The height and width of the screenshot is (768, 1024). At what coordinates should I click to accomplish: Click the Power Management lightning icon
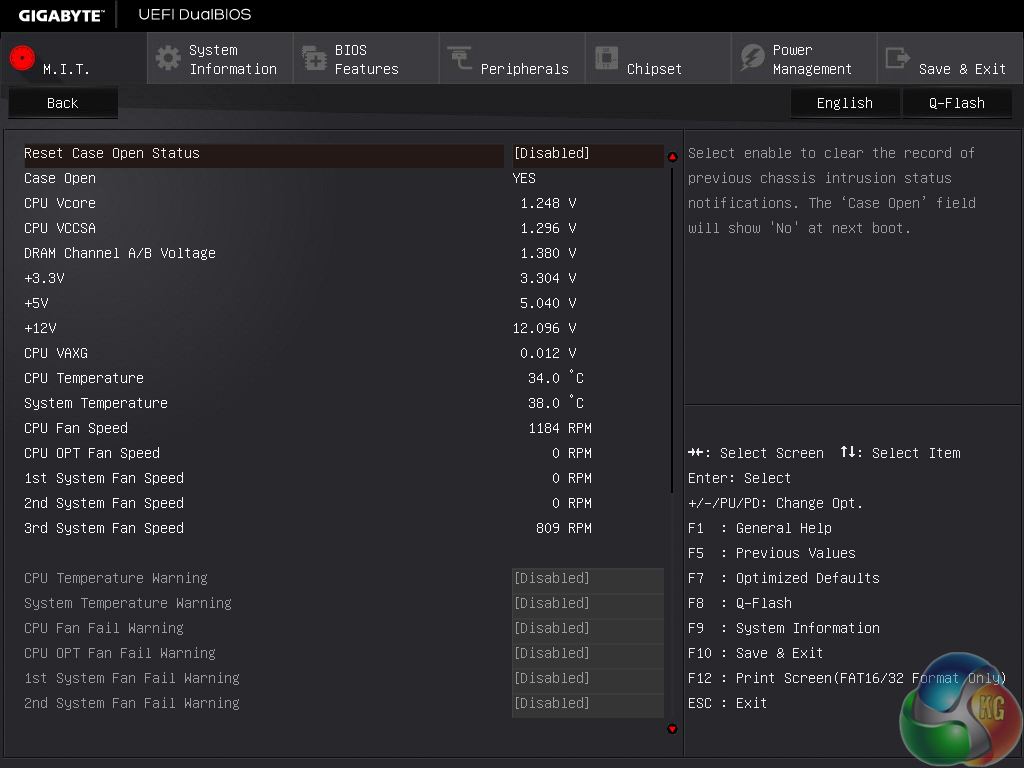(752, 58)
